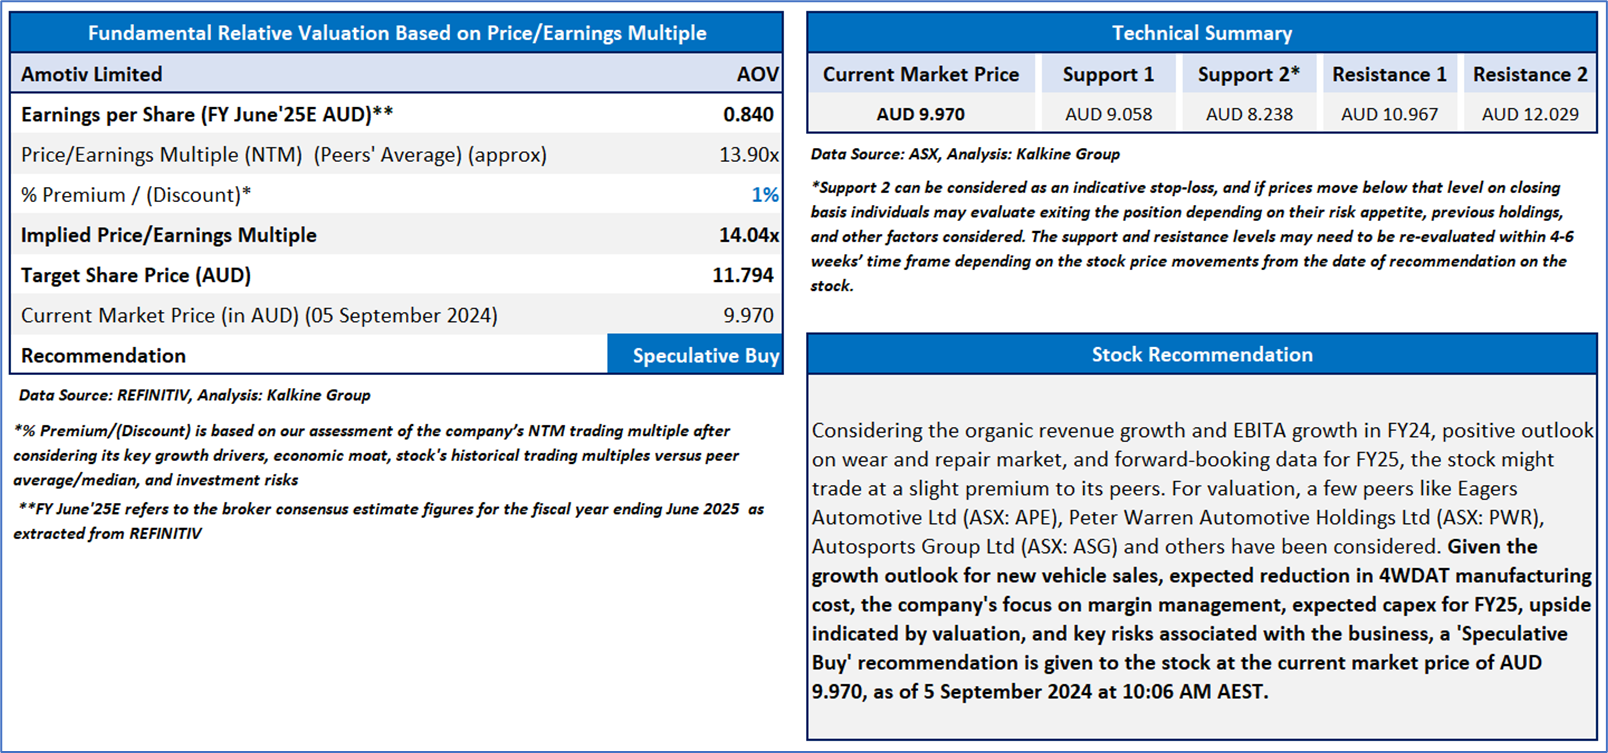
Task: Click the peers' average multiple 13.90x
Action: pos(748,155)
